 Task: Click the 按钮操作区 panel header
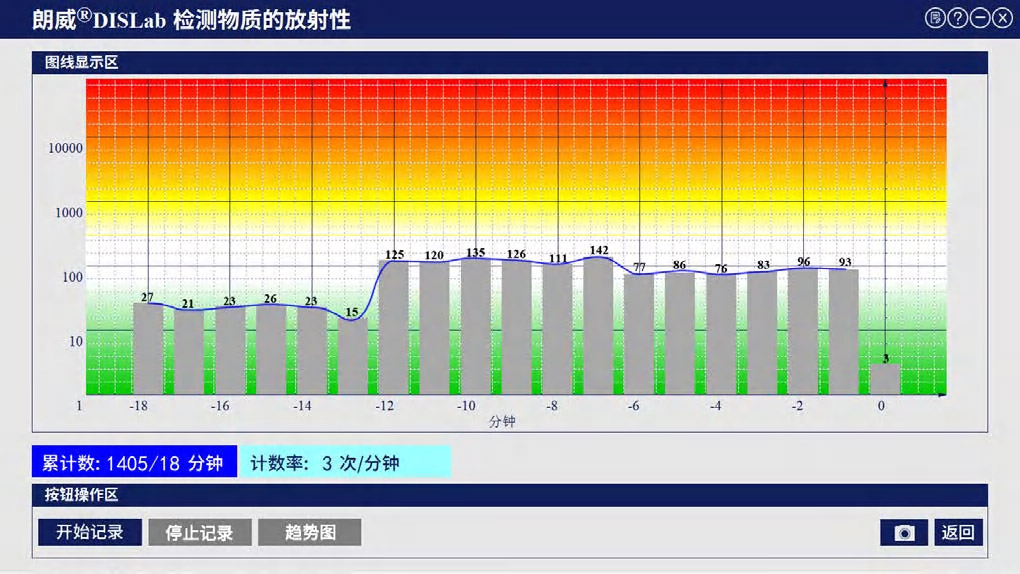82,495
